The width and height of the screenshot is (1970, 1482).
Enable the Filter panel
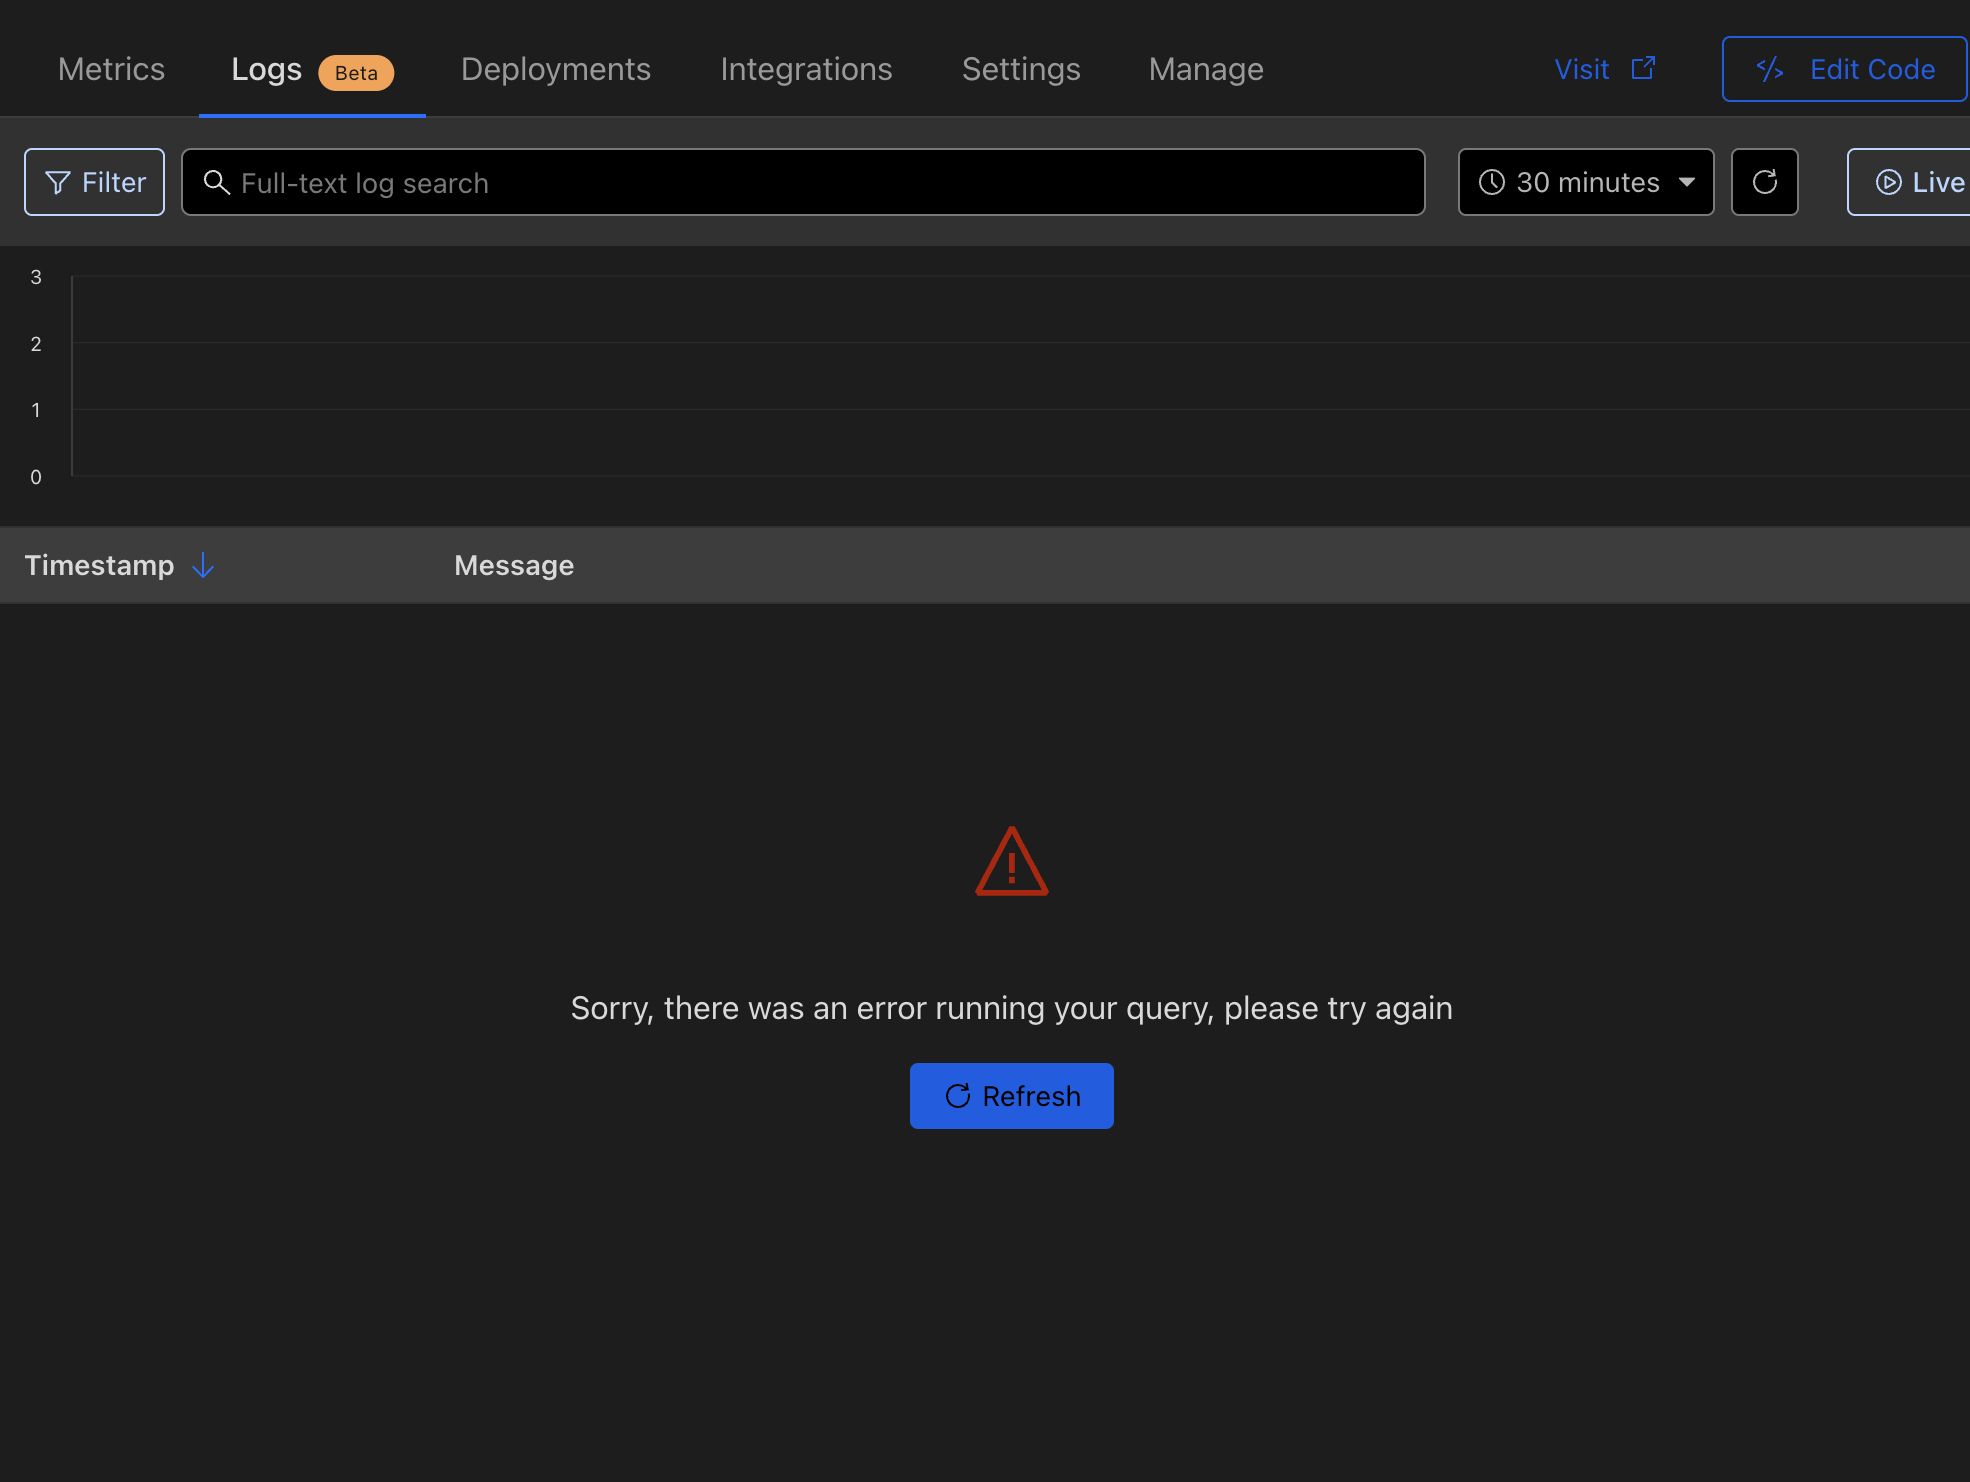pyautogui.click(x=94, y=182)
